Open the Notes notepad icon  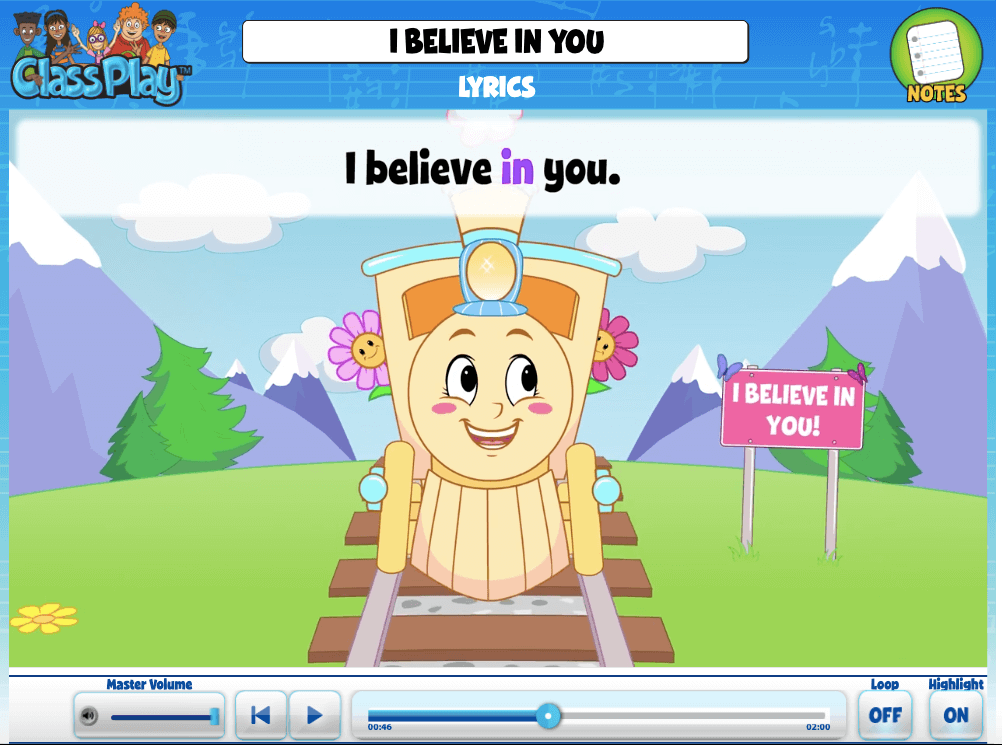pos(936,58)
